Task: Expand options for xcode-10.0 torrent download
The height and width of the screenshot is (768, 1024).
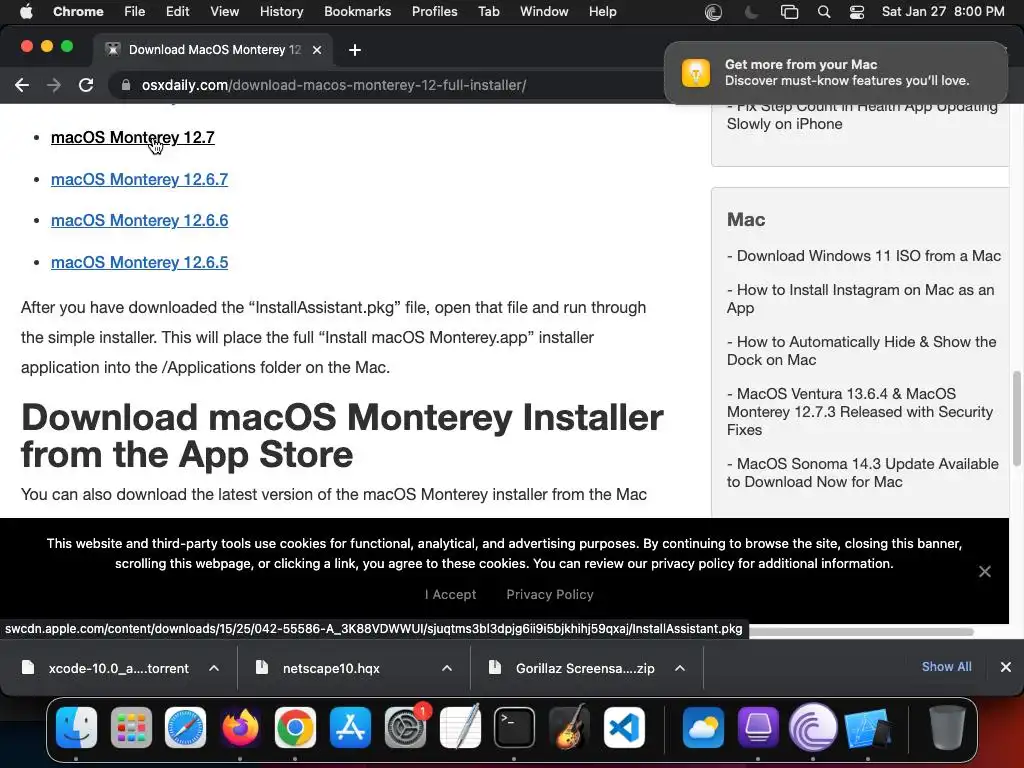Action: click(214, 668)
